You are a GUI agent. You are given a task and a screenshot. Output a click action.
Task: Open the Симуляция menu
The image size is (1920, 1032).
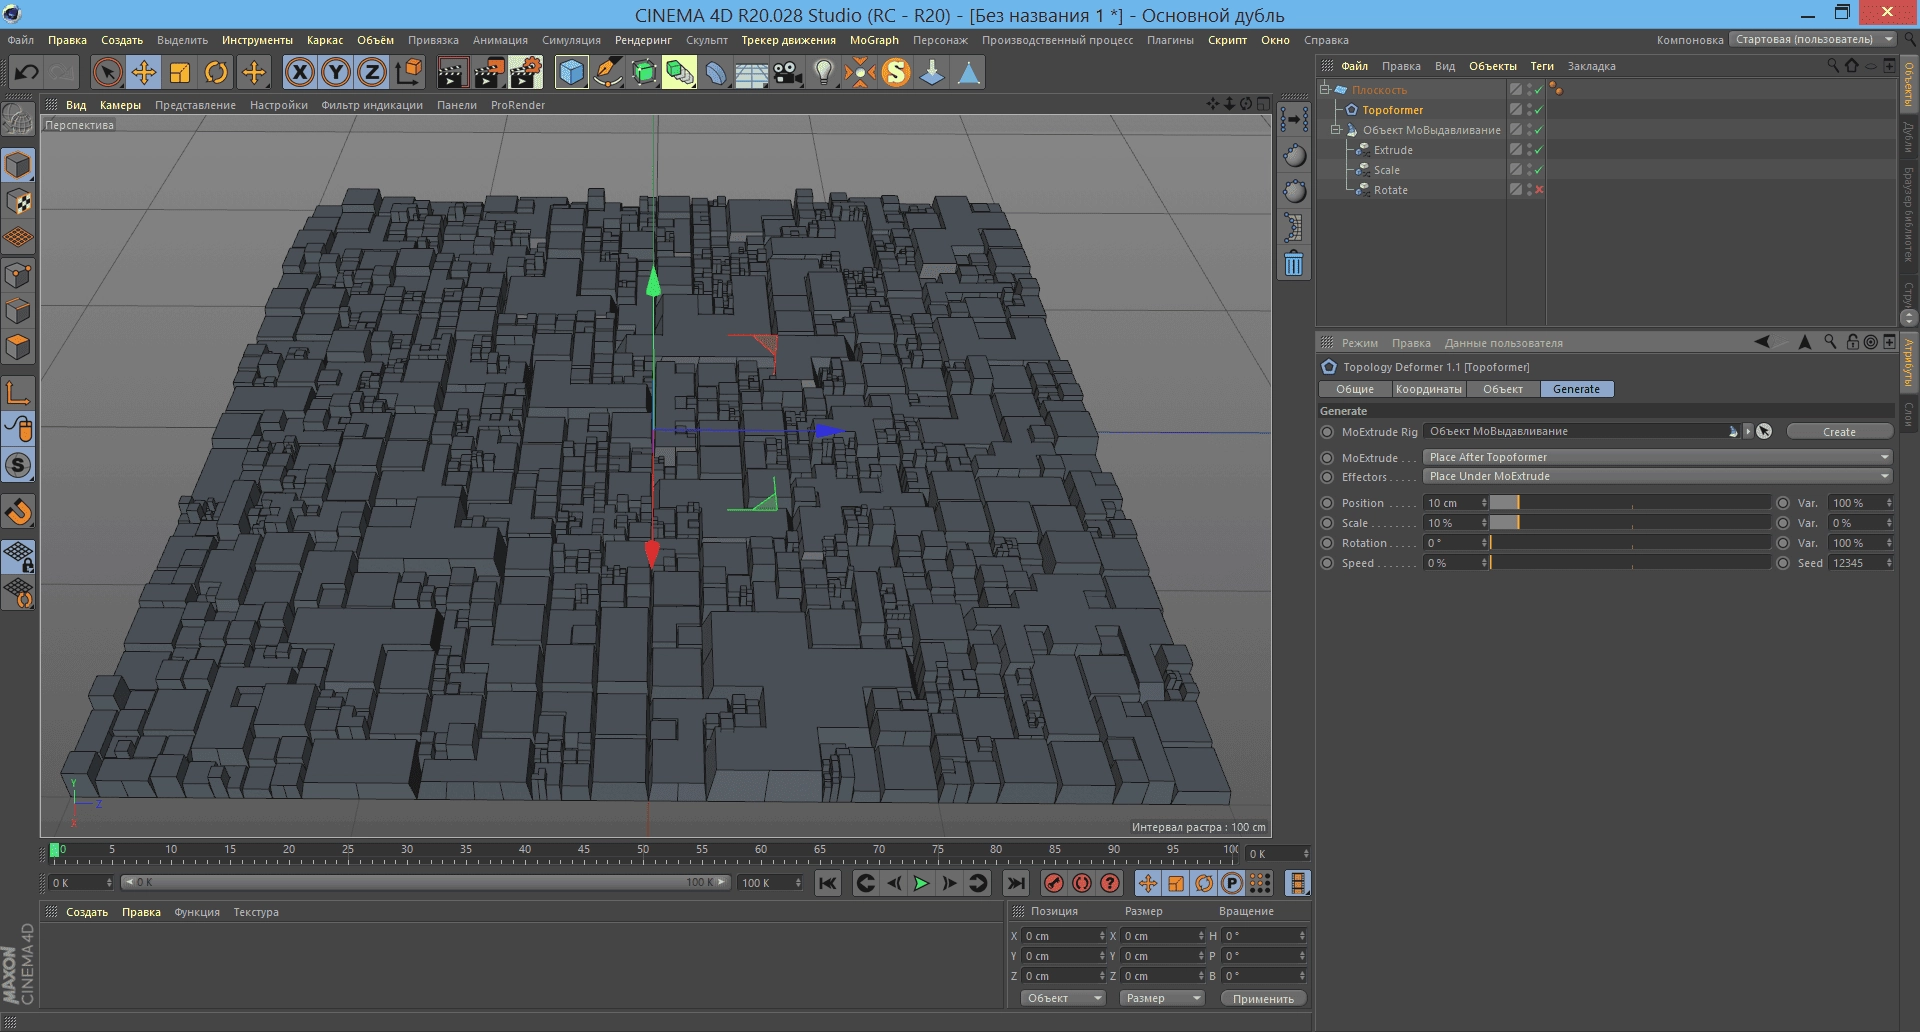(571, 40)
